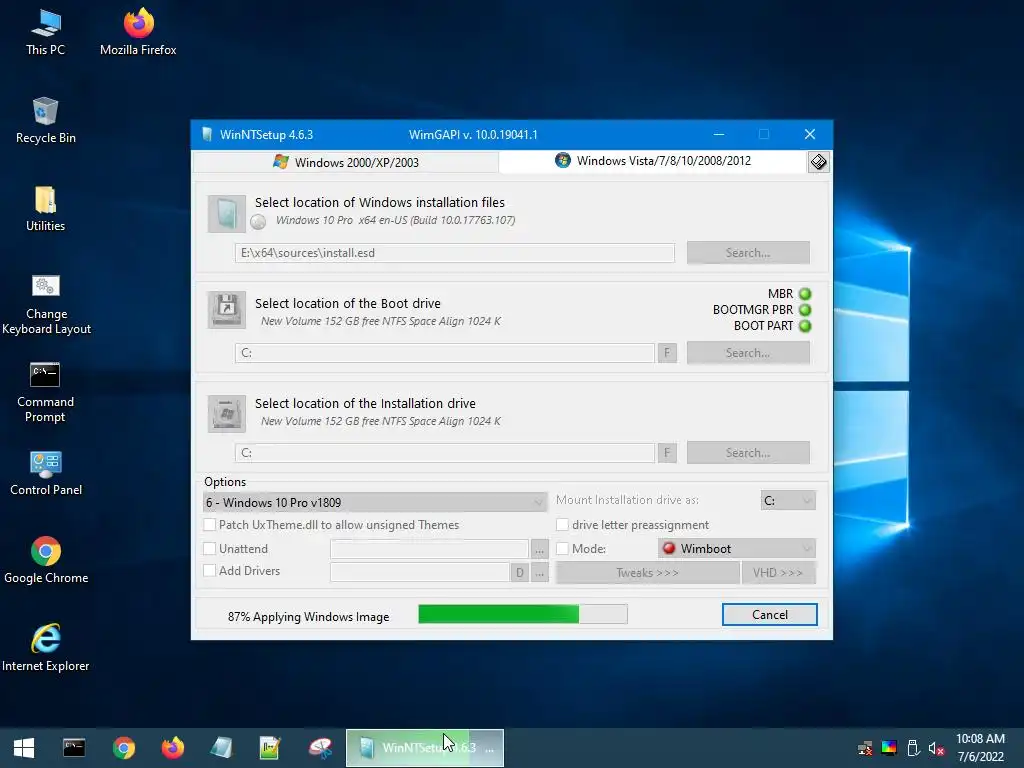Click F format button beside Boot drive
Image resolution: width=1024 pixels, height=768 pixels.
667,353
